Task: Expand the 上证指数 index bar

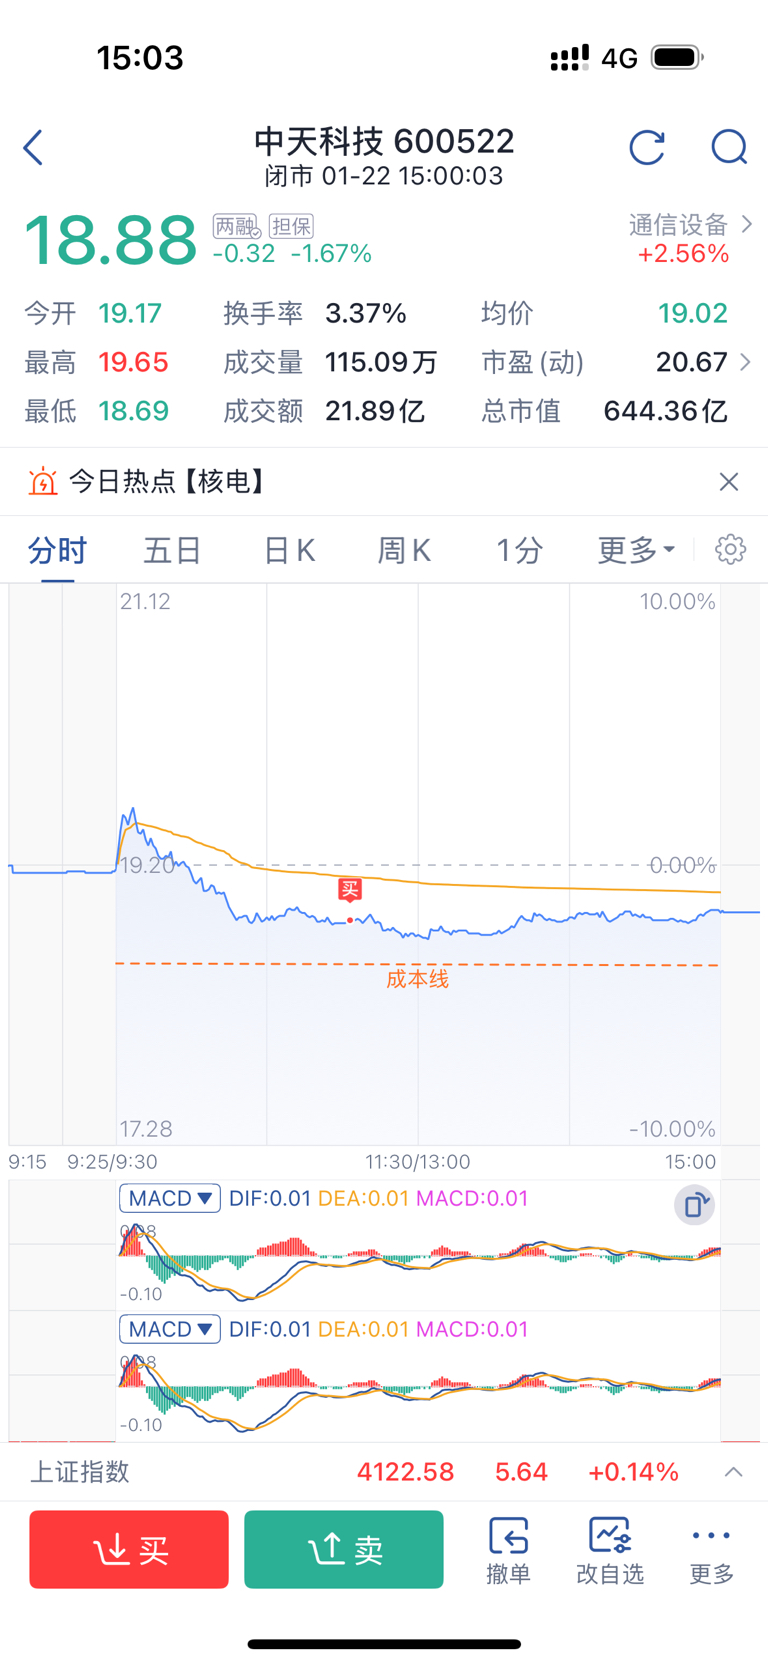Action: point(733,1472)
